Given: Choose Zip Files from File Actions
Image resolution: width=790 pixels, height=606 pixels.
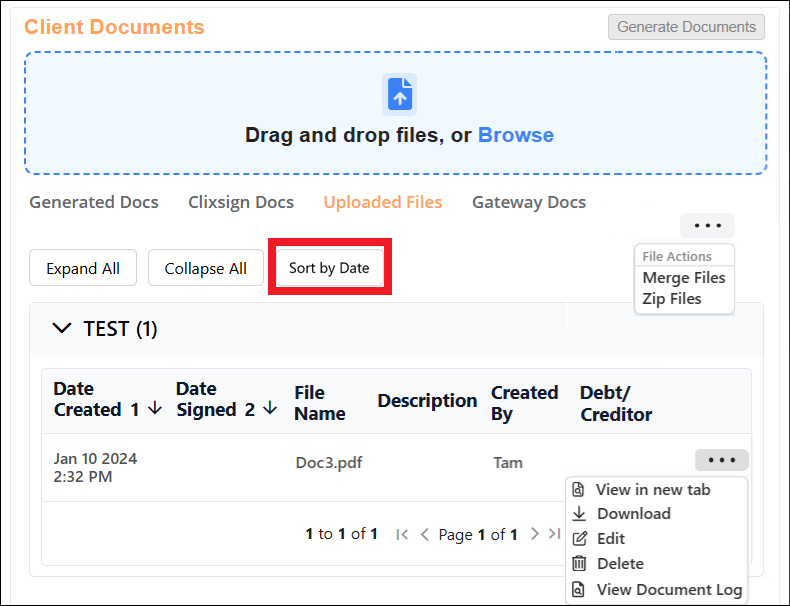Looking at the screenshot, I should click(x=672, y=299).
